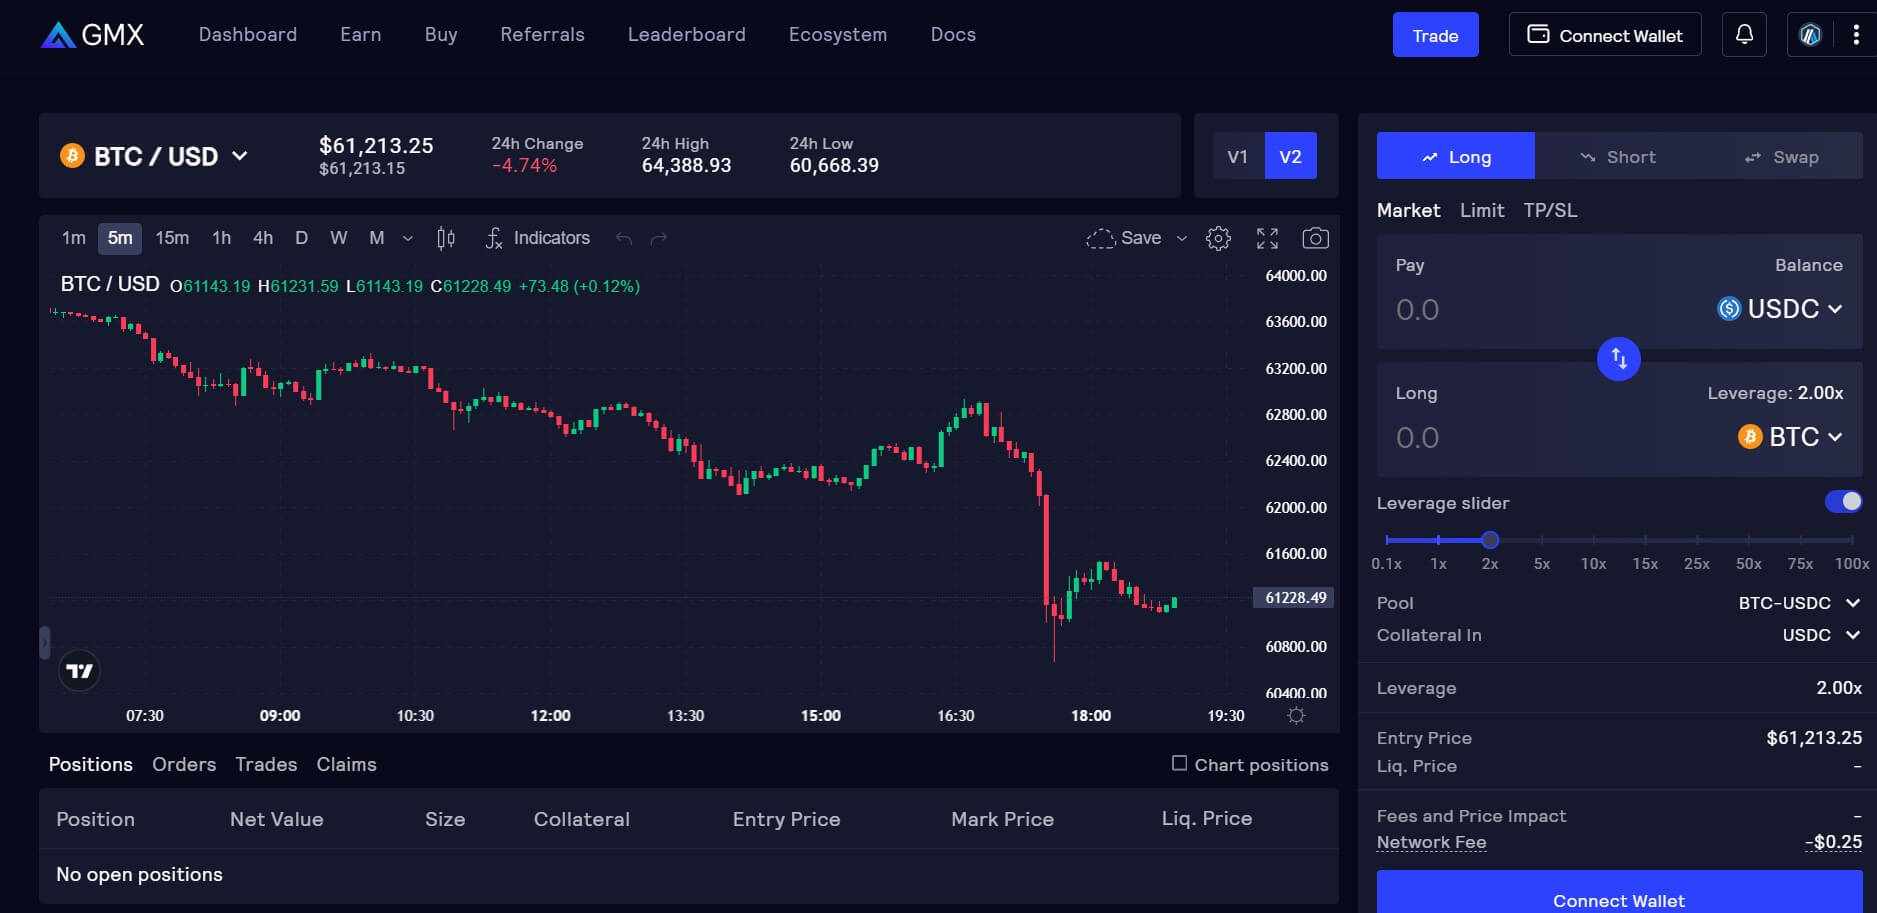Image resolution: width=1877 pixels, height=913 pixels.
Task: Toggle the Leverage slider switch
Action: [x=1843, y=501]
